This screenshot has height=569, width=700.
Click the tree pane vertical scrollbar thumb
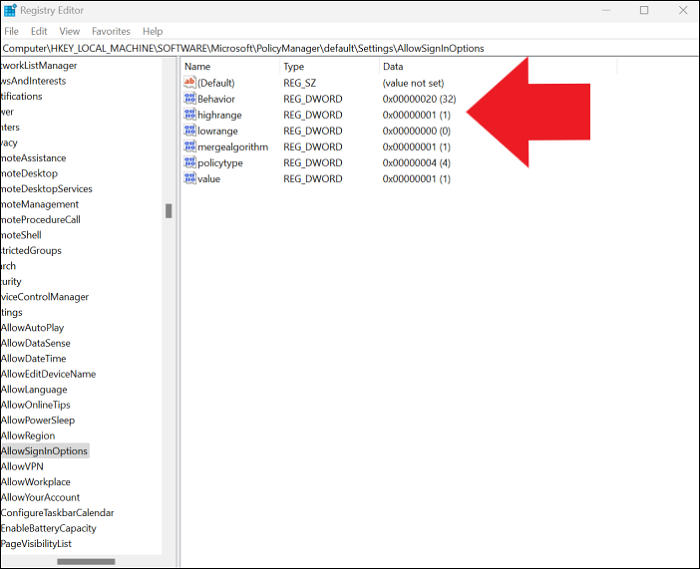(x=169, y=211)
